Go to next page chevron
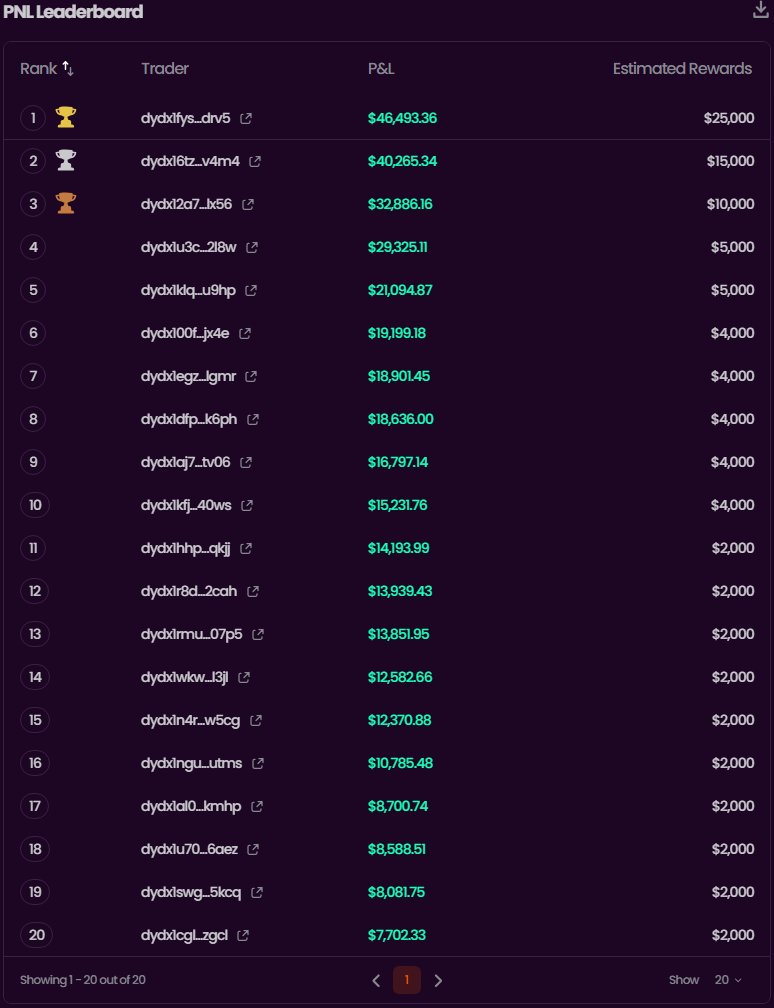Image resolution: width=774 pixels, height=1008 pixels. click(438, 981)
